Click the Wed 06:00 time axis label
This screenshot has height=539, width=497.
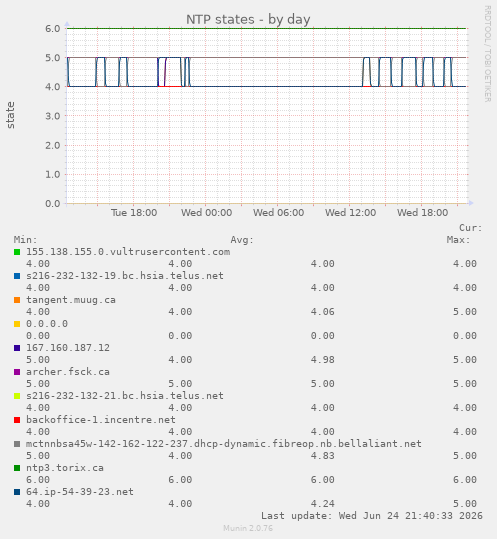pos(278,213)
